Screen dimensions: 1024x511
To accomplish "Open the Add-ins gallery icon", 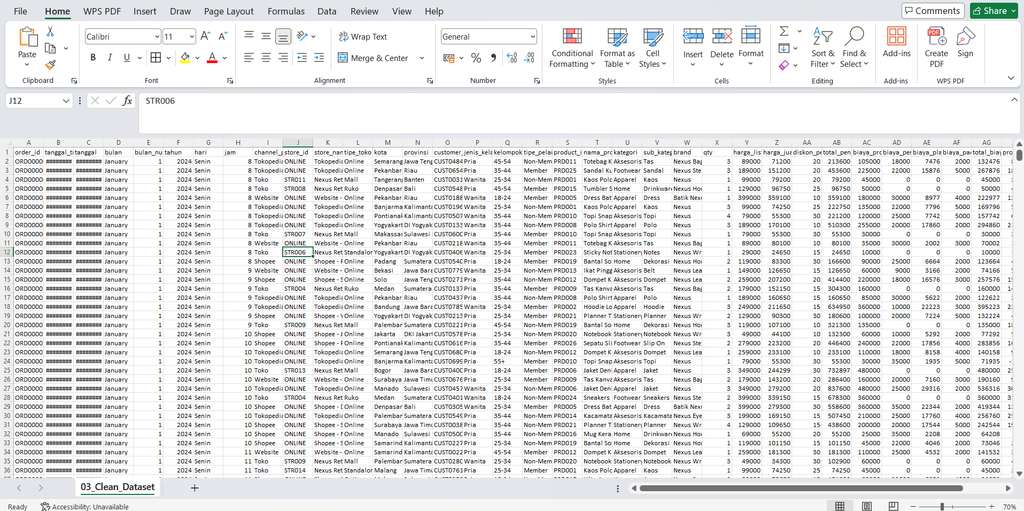I will point(896,42).
